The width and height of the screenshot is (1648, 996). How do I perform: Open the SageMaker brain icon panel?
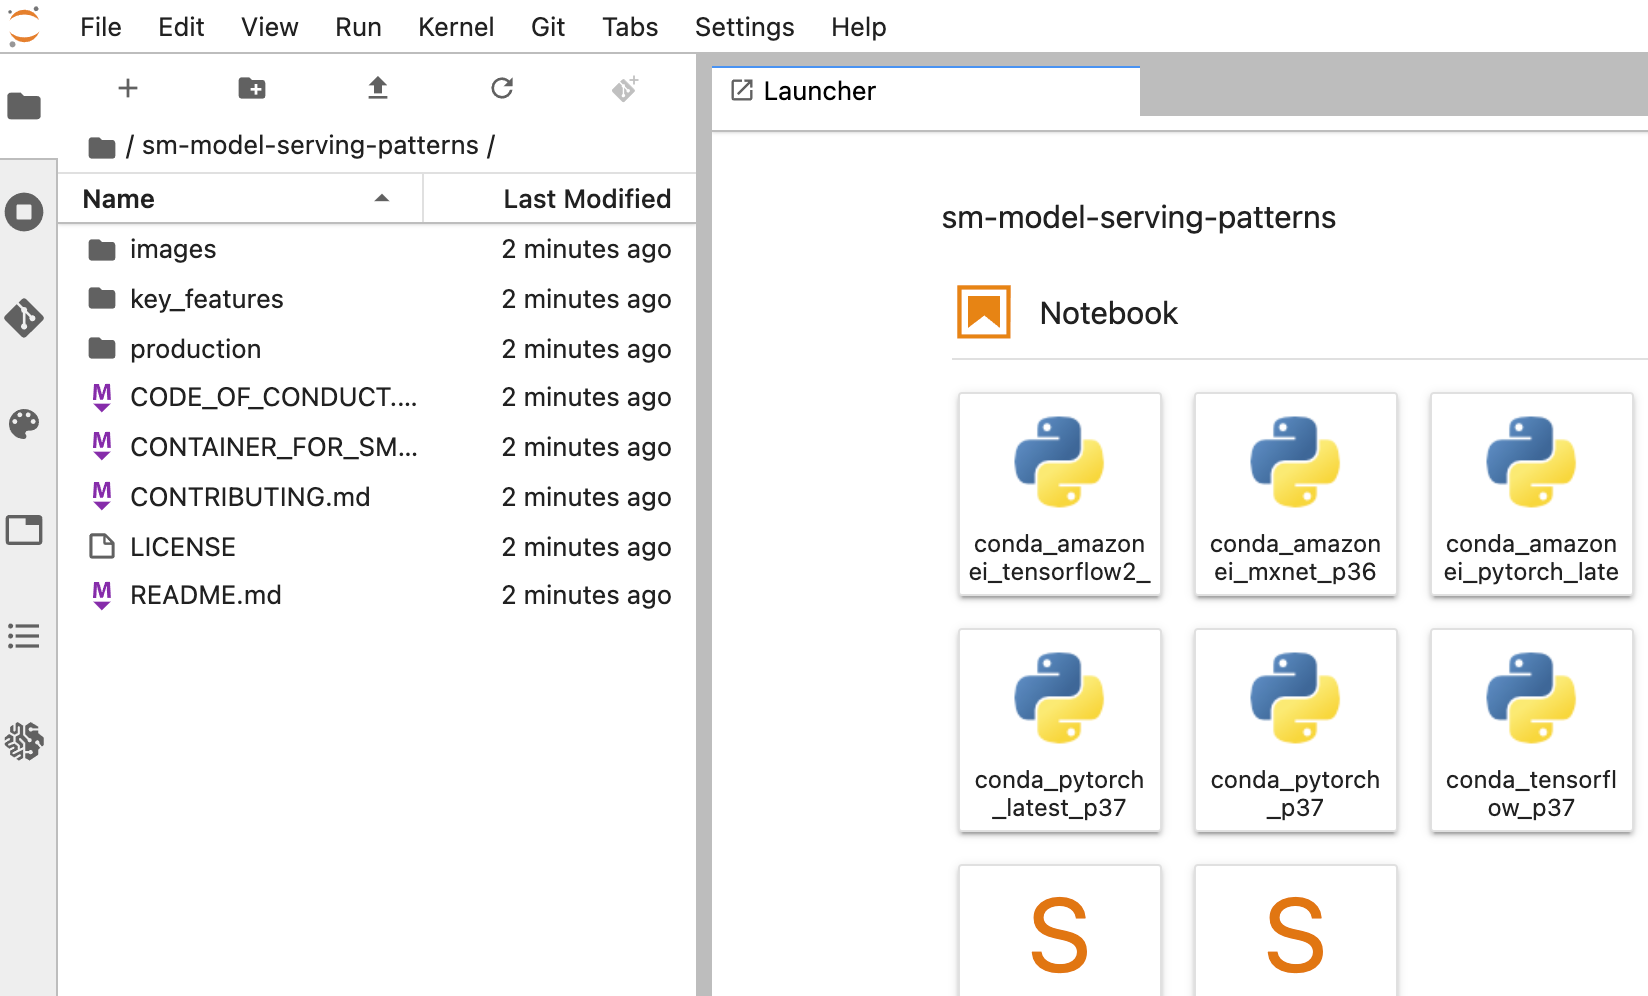pyautogui.click(x=24, y=742)
